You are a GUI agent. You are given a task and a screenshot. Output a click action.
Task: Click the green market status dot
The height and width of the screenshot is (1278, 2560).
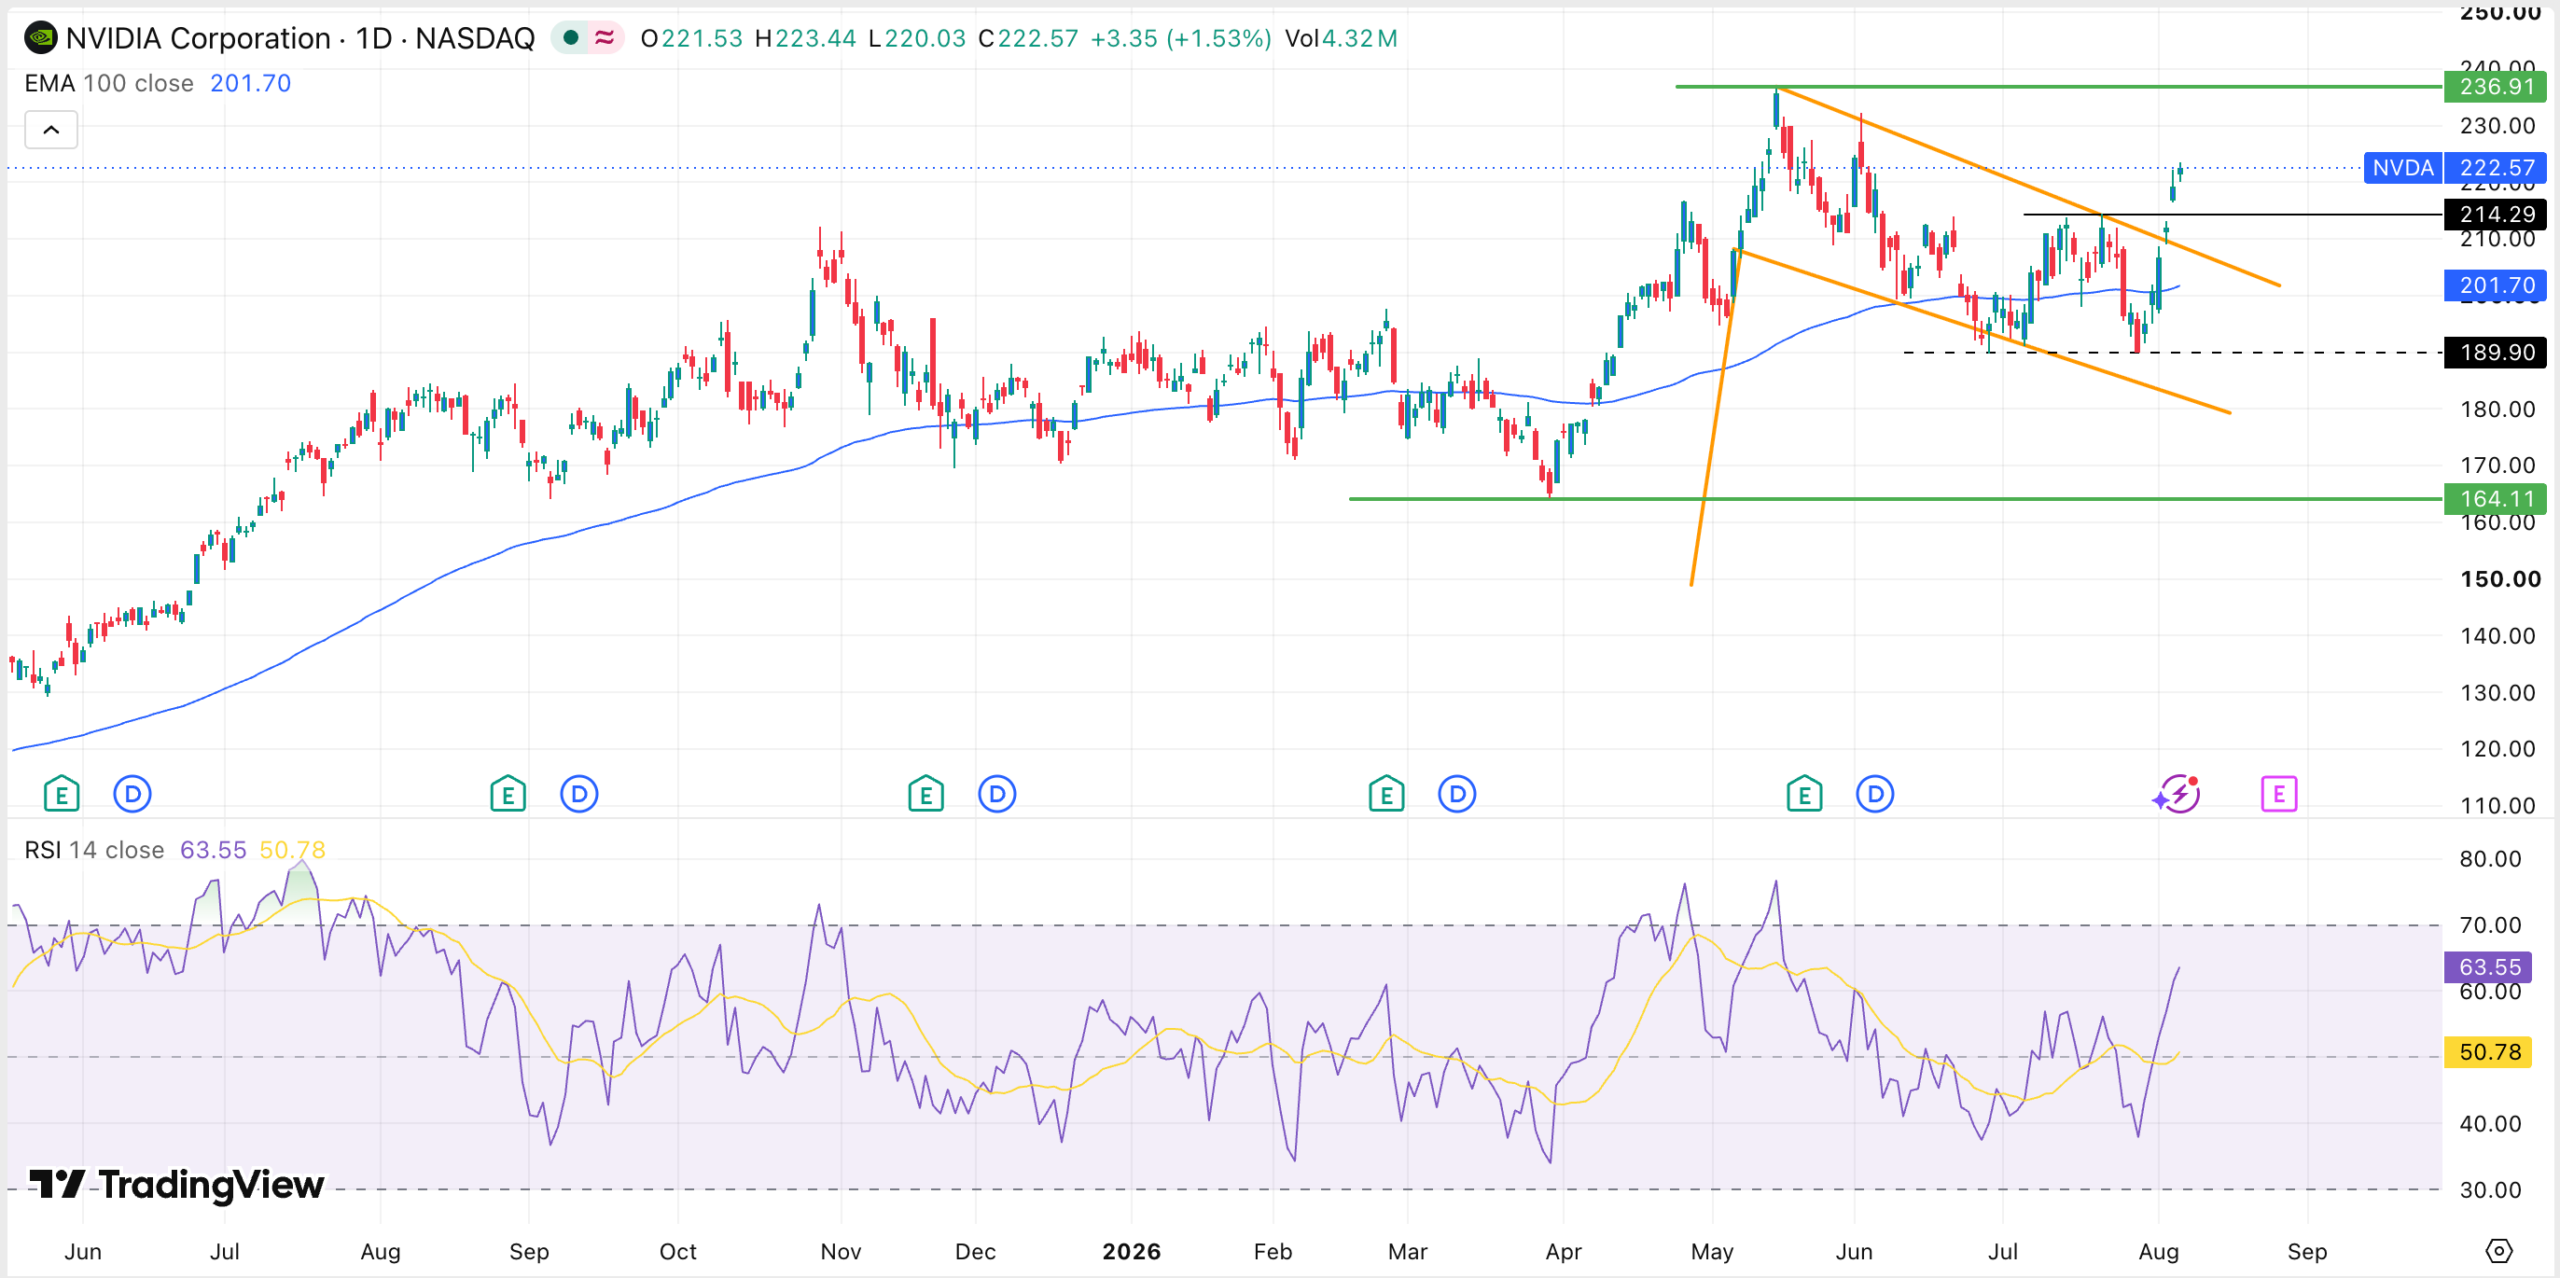[x=571, y=38]
